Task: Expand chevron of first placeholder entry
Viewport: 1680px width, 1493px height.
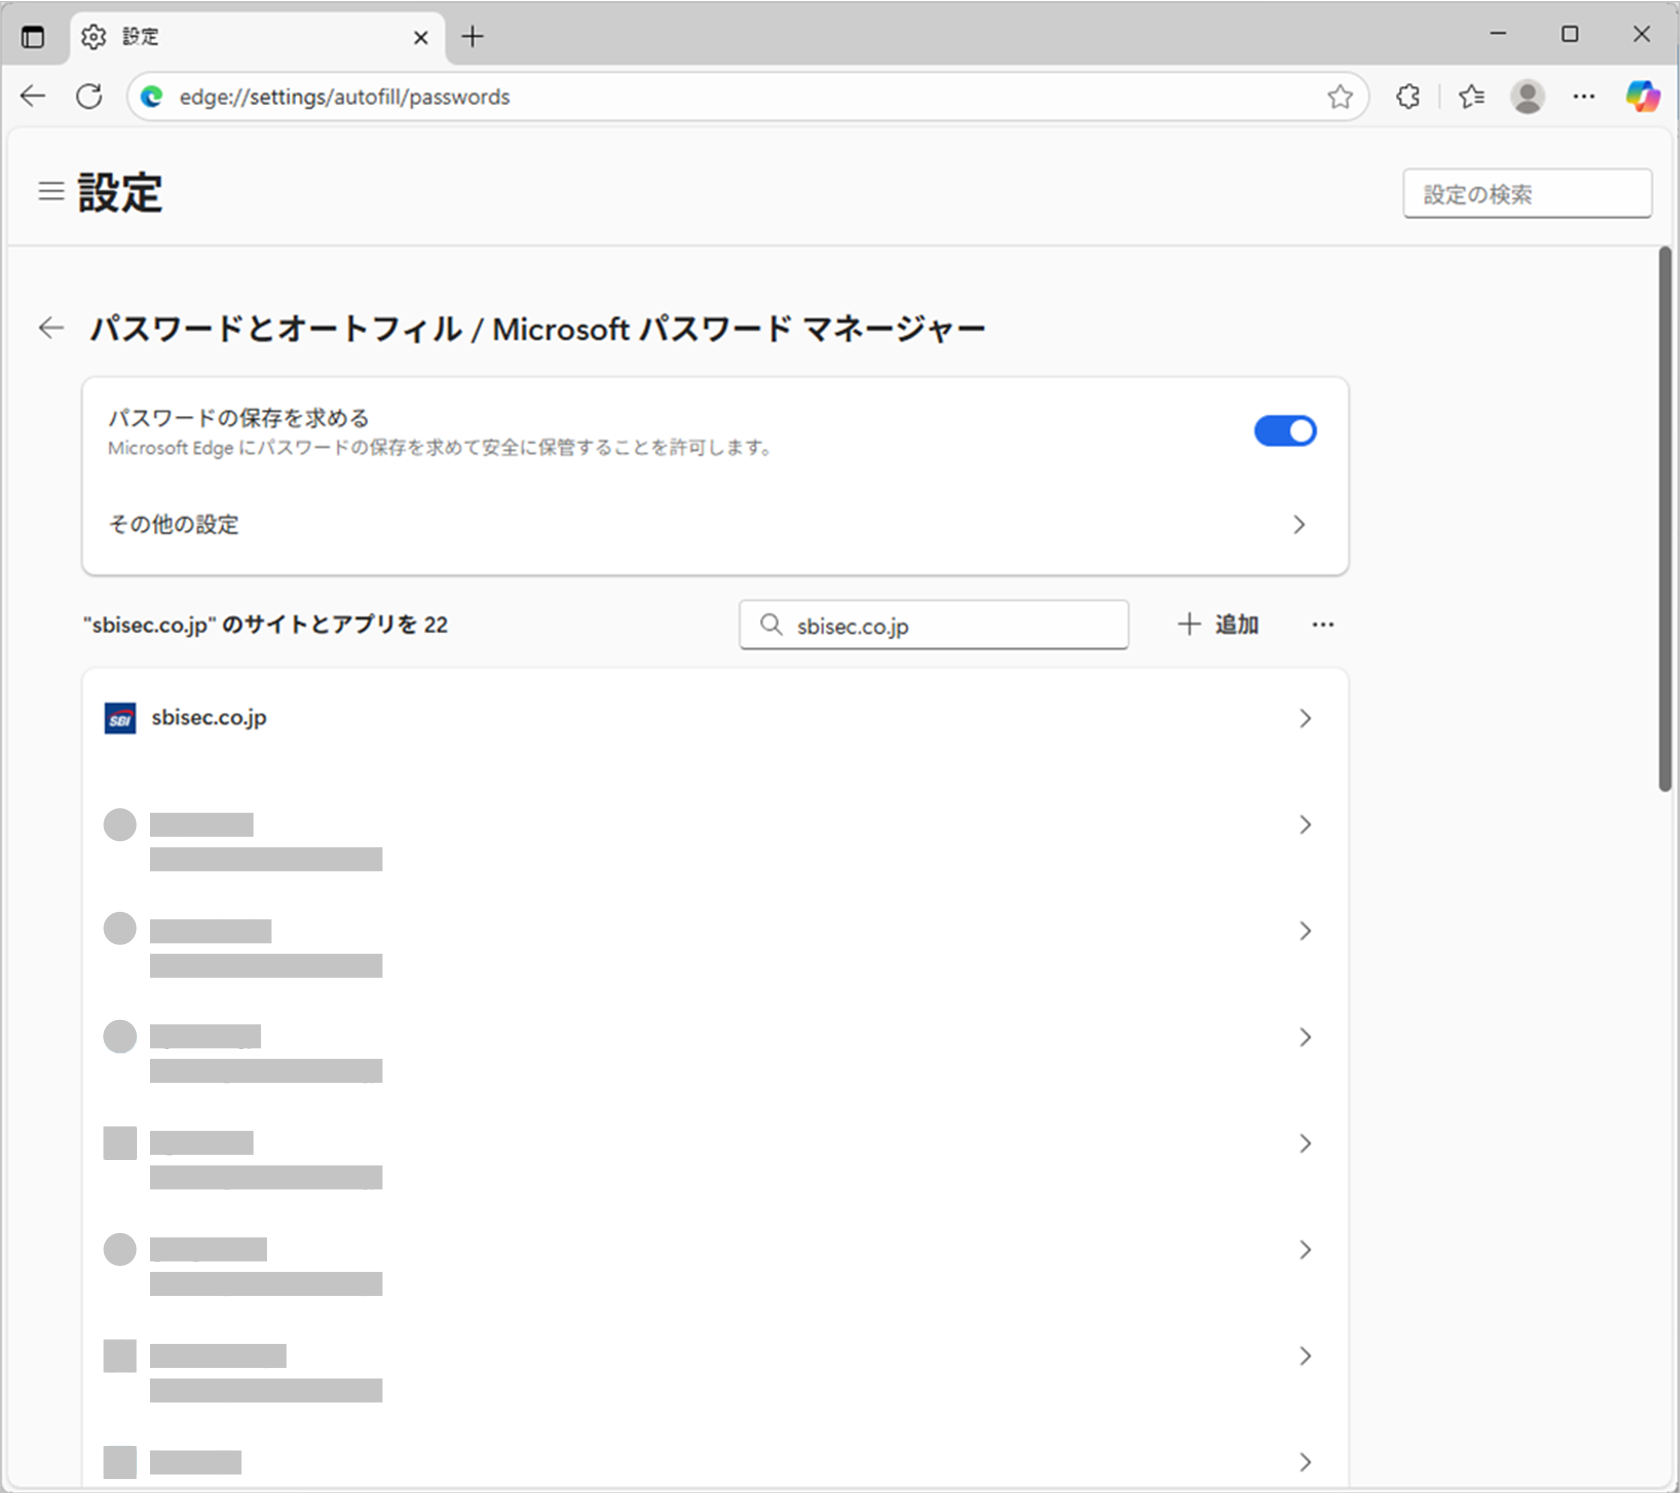Action: pos(1305,825)
